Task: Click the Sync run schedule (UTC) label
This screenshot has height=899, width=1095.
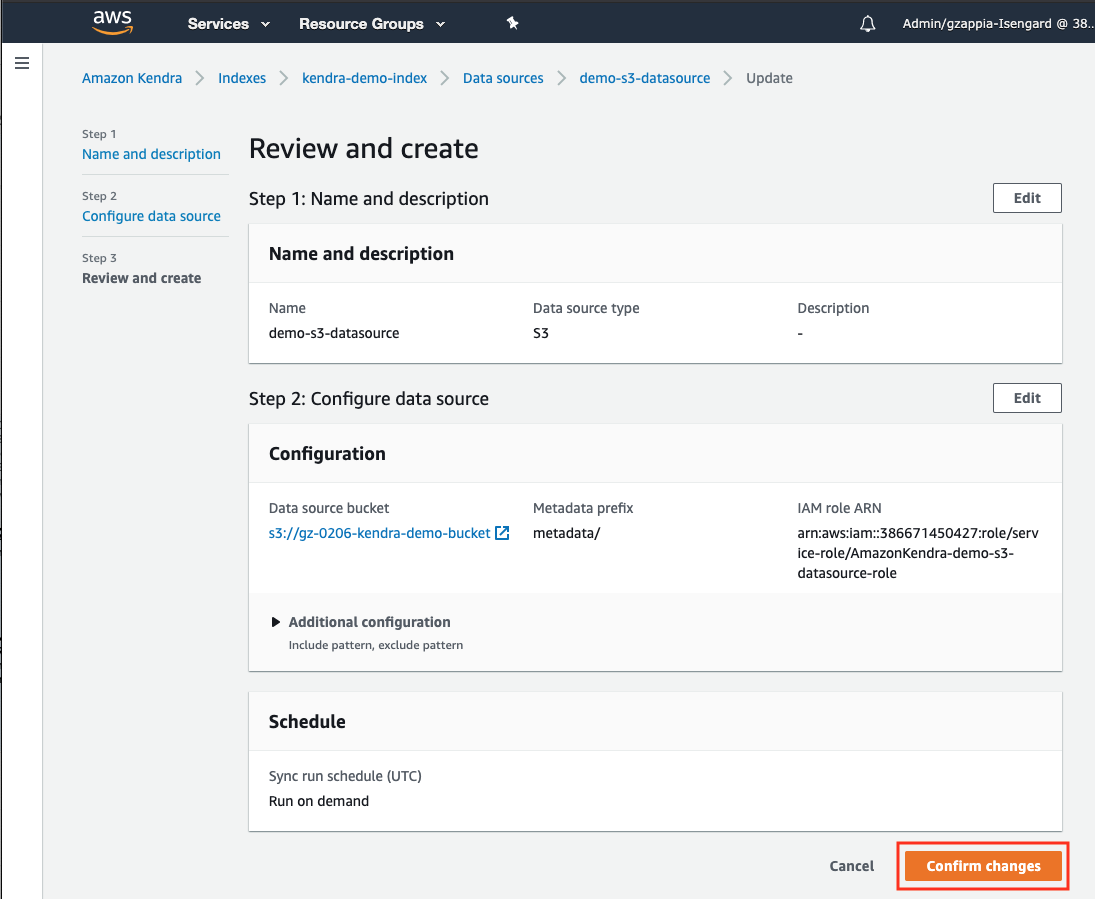Action: (345, 776)
